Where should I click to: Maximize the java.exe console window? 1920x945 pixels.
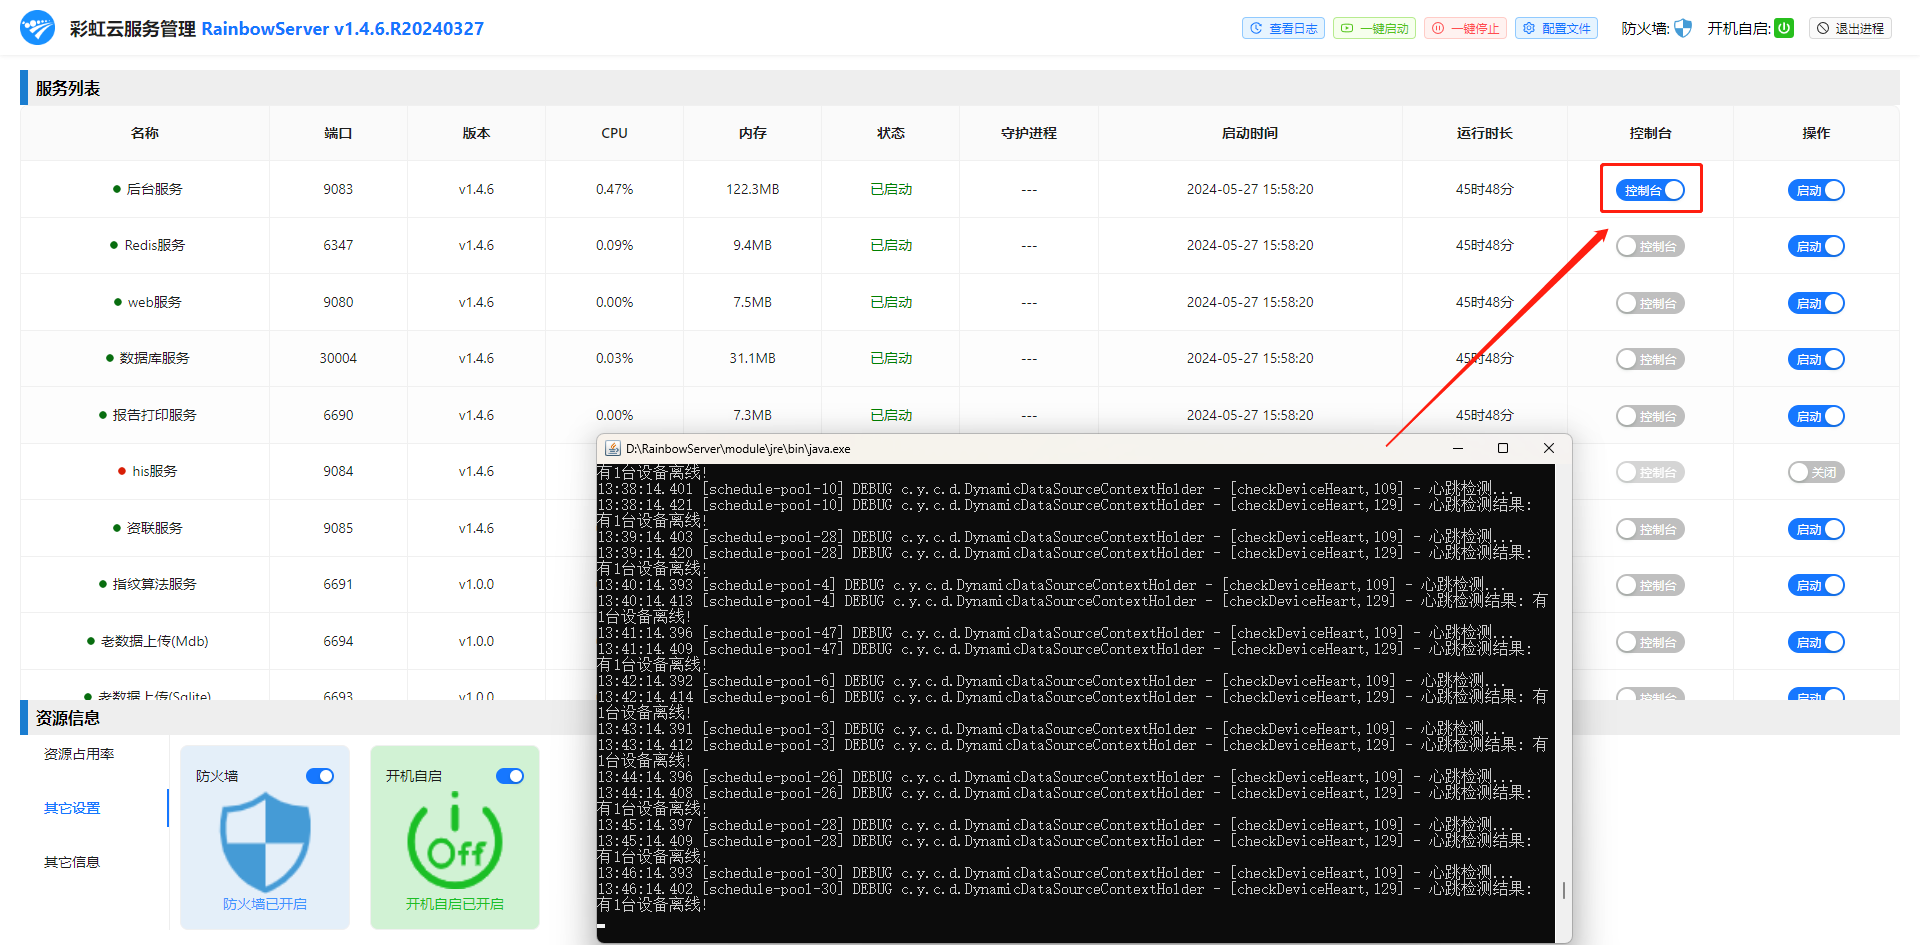[1502, 448]
